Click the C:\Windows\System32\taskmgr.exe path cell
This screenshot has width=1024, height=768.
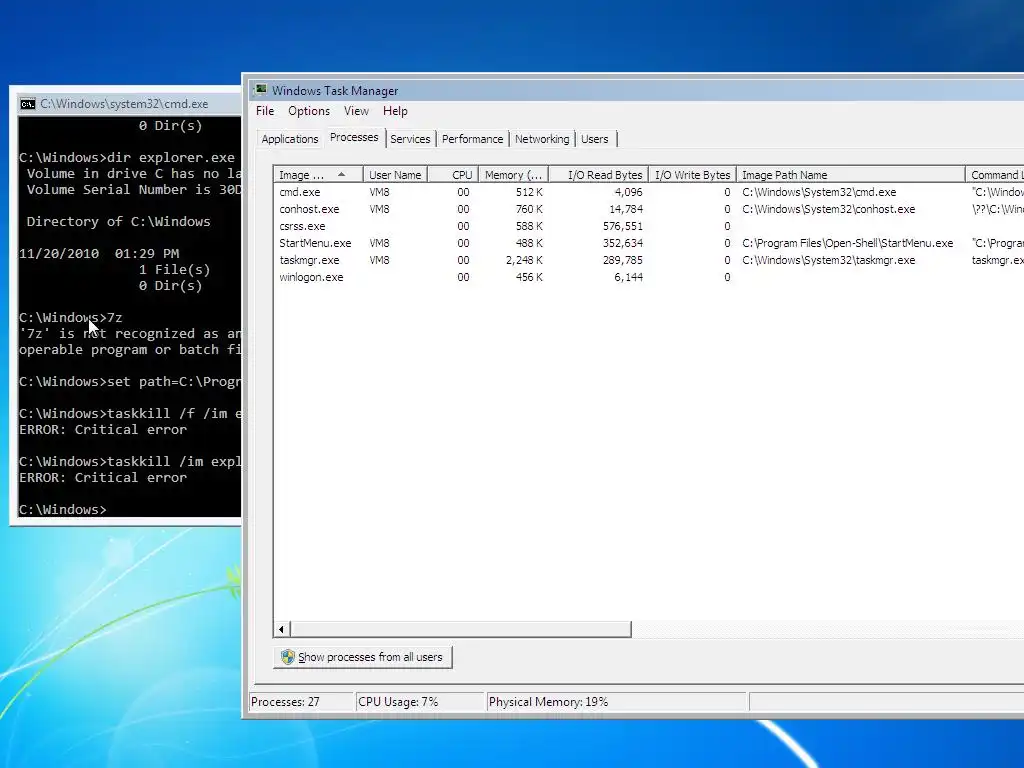pyautogui.click(x=828, y=260)
